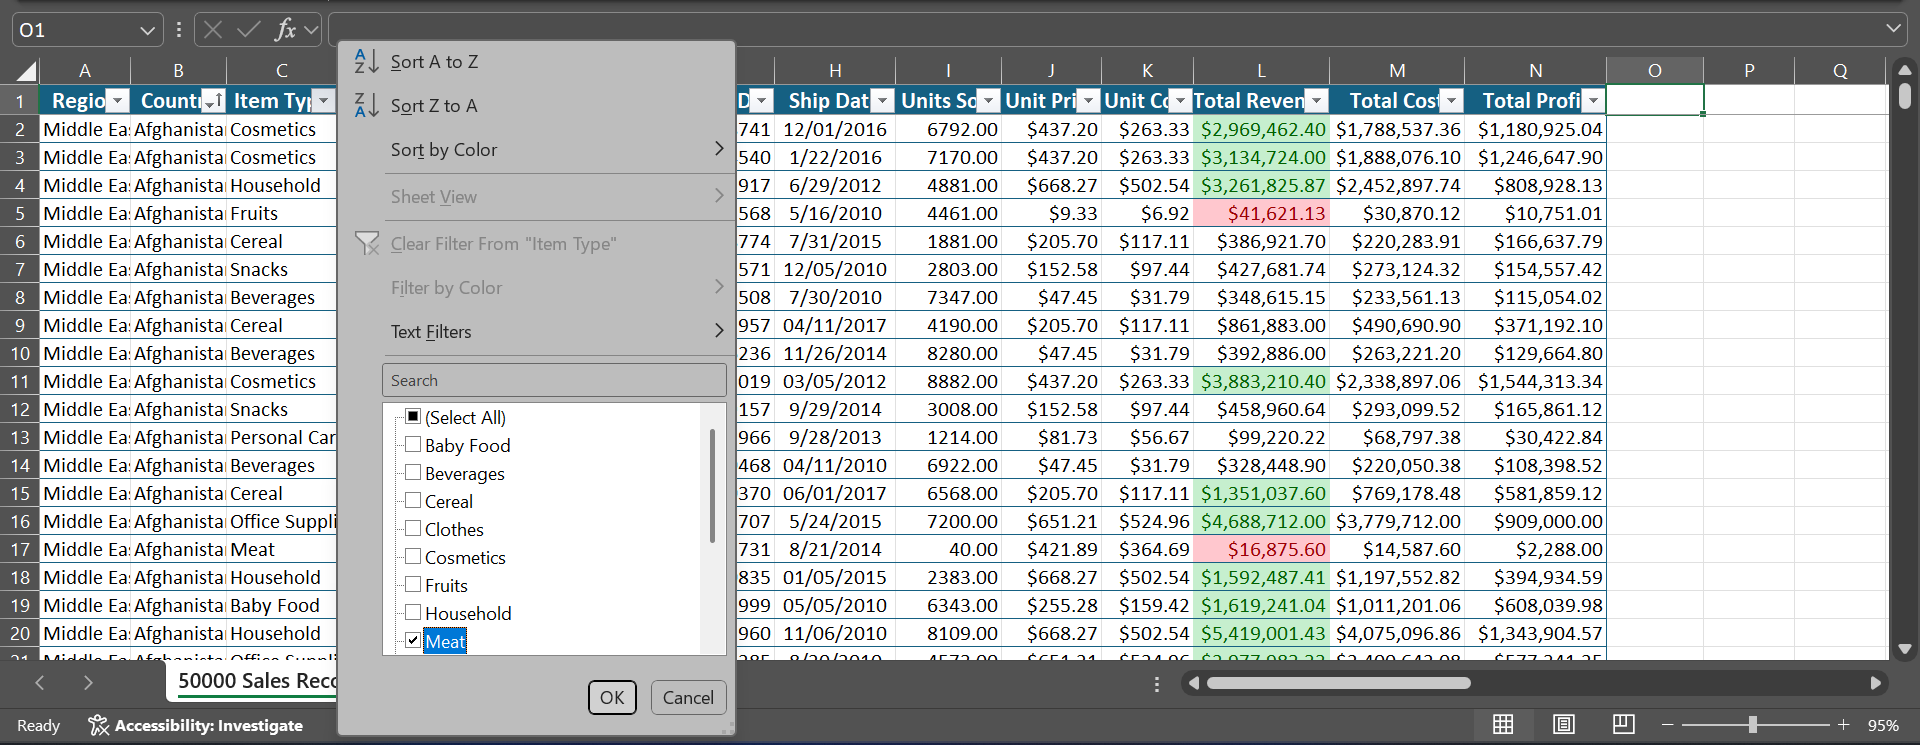Select the column P header

point(1749,71)
